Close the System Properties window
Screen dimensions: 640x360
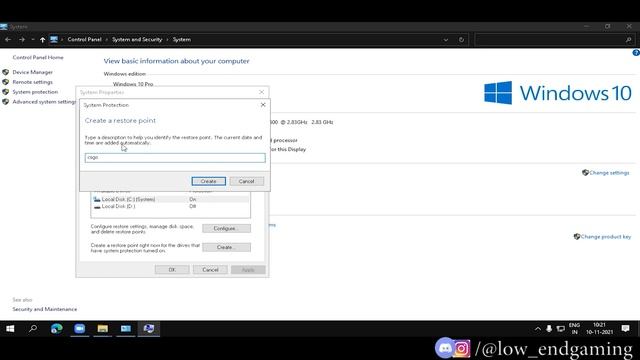pos(262,92)
